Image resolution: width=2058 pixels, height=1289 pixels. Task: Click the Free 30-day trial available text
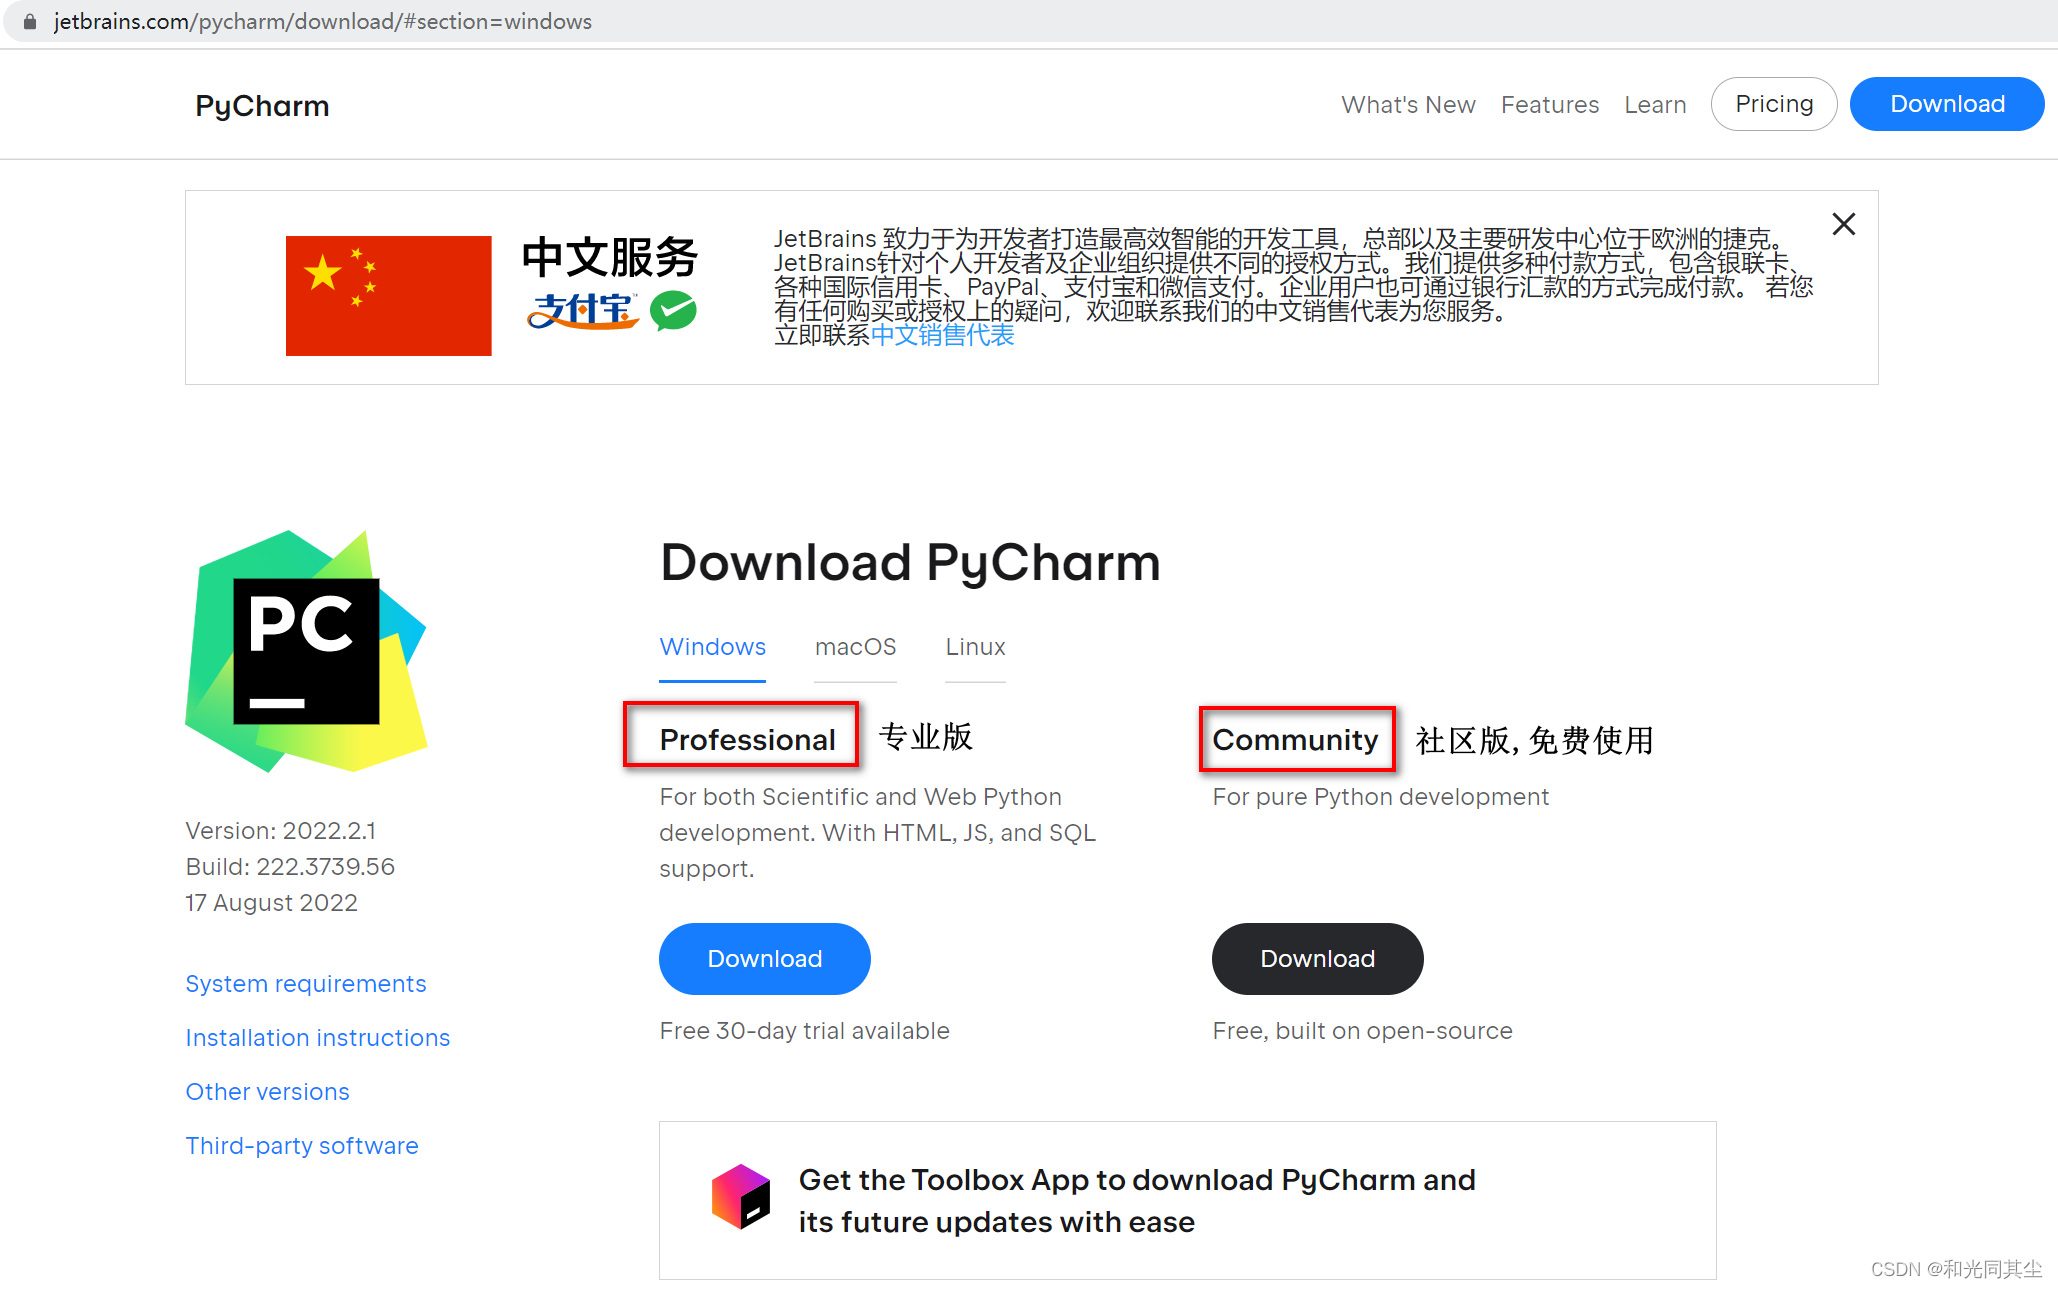pyautogui.click(x=804, y=1031)
